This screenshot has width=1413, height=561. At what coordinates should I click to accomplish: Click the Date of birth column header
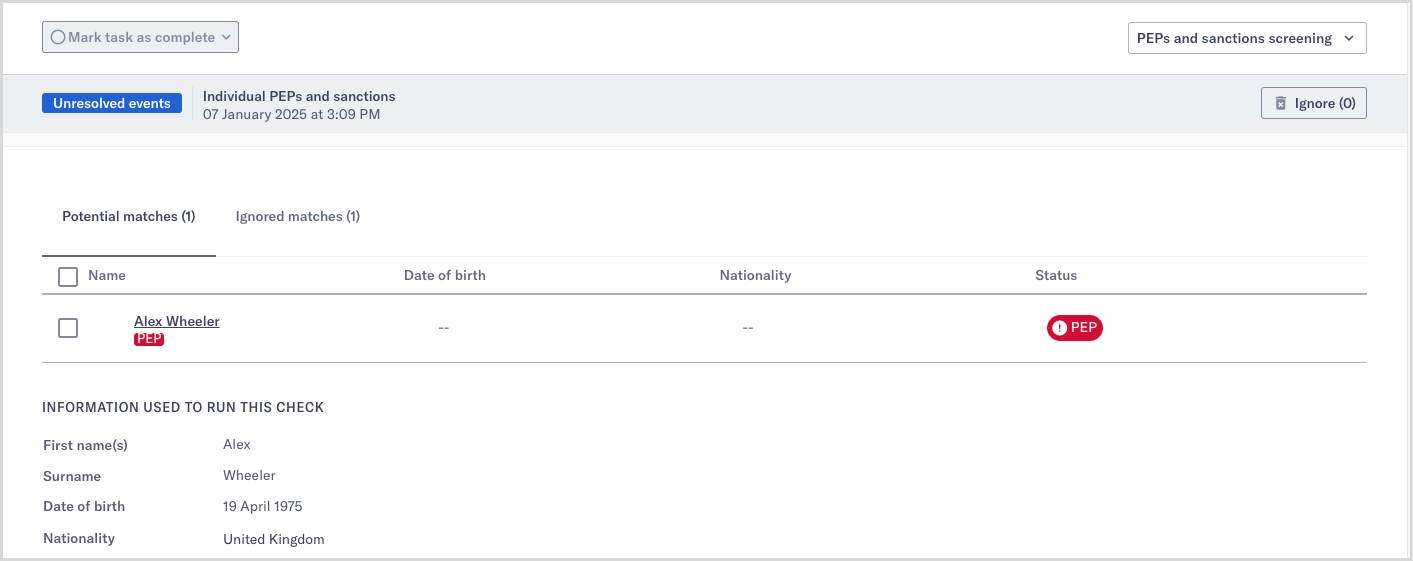444,275
